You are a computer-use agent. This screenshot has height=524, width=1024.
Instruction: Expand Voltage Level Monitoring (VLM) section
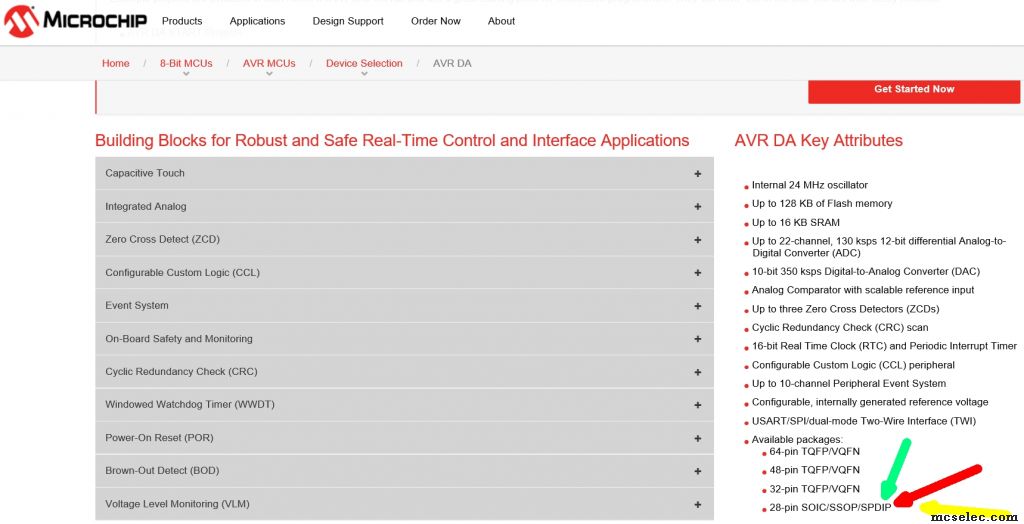pyautogui.click(x=404, y=504)
